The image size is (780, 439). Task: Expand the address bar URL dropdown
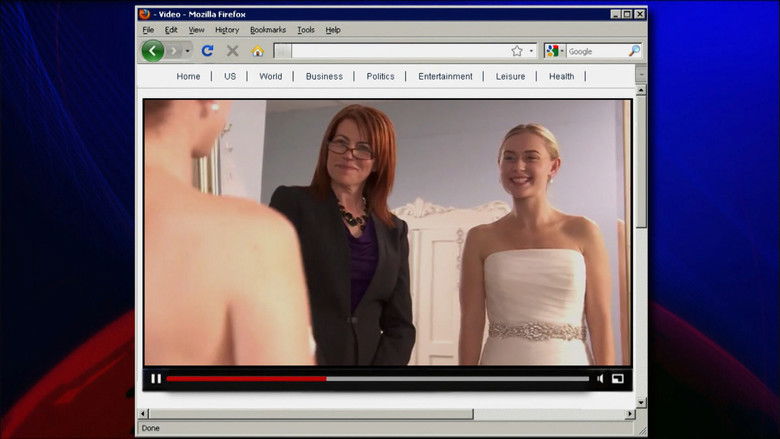tap(531, 51)
